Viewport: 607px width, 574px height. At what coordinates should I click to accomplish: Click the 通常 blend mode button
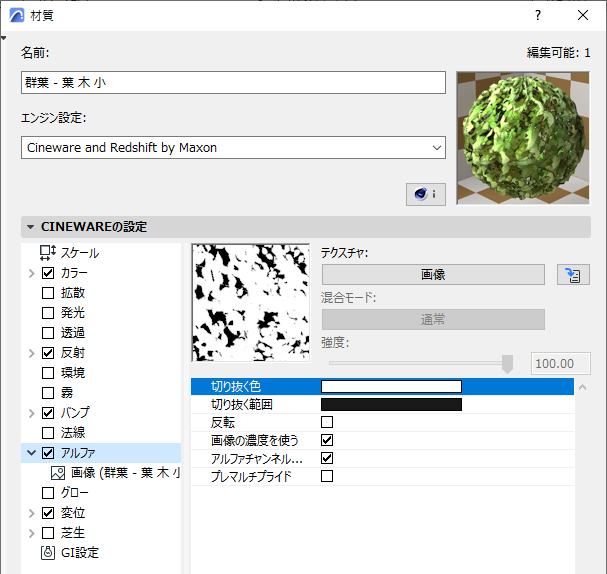point(433,320)
